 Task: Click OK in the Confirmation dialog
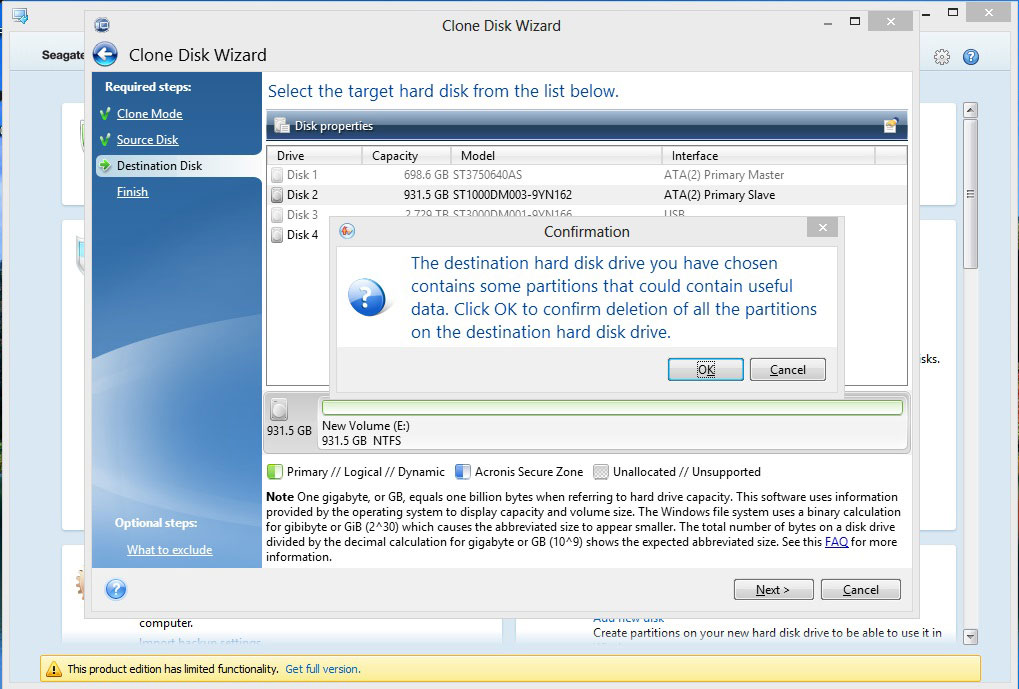(x=705, y=370)
